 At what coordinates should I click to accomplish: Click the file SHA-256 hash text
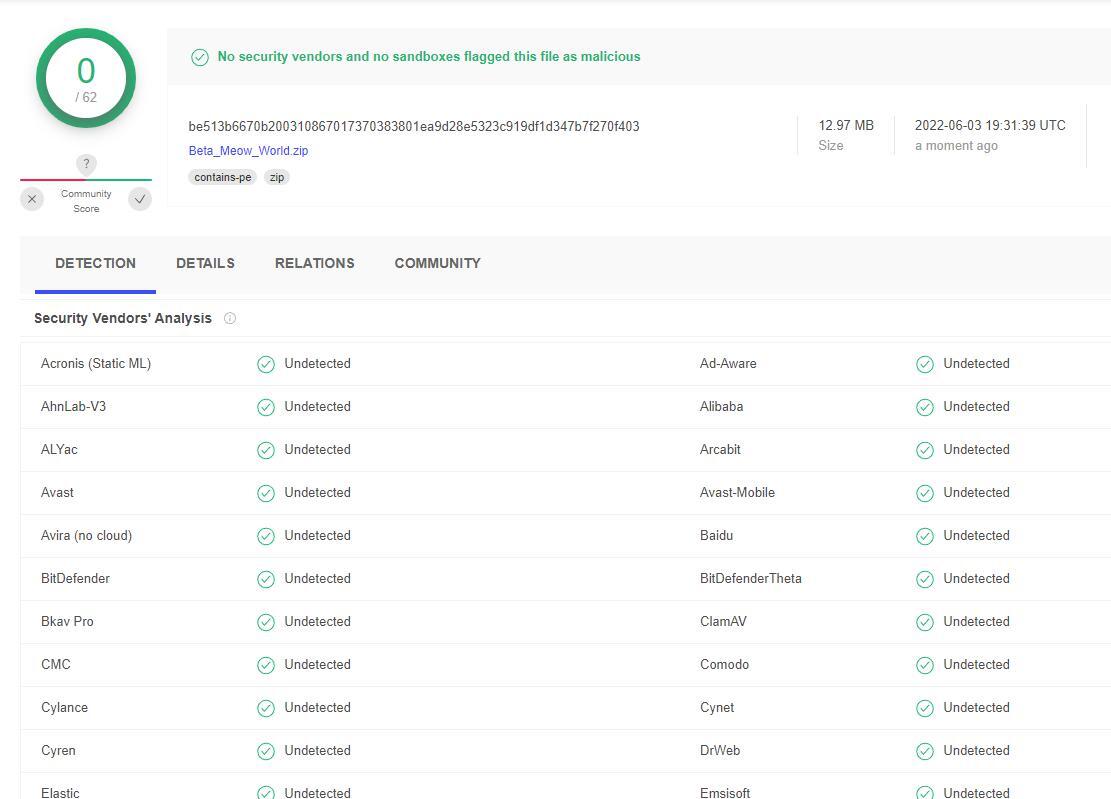[413, 126]
